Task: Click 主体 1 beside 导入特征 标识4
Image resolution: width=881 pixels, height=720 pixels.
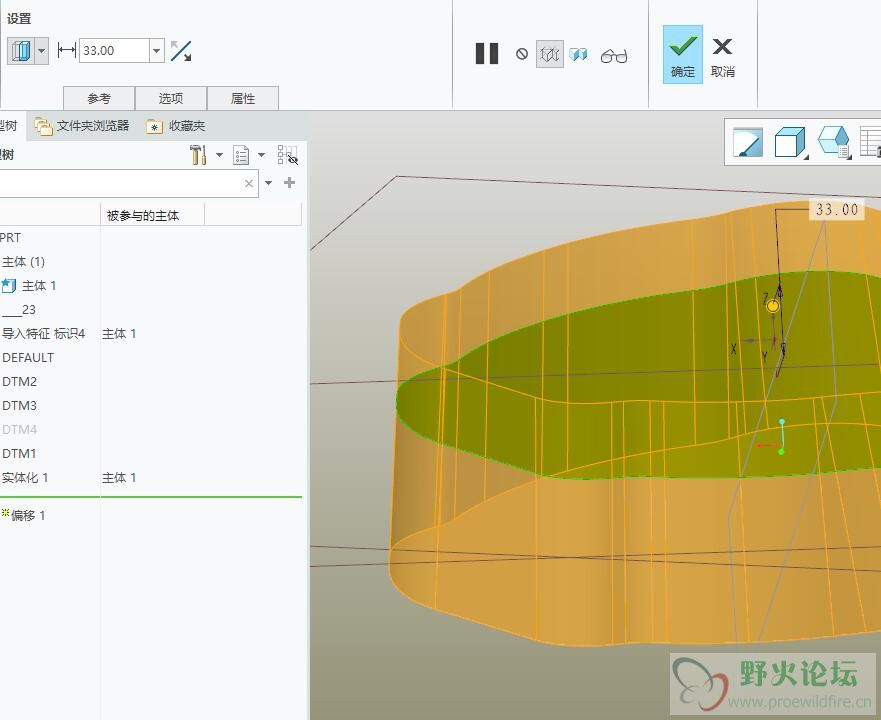Action: [x=119, y=334]
